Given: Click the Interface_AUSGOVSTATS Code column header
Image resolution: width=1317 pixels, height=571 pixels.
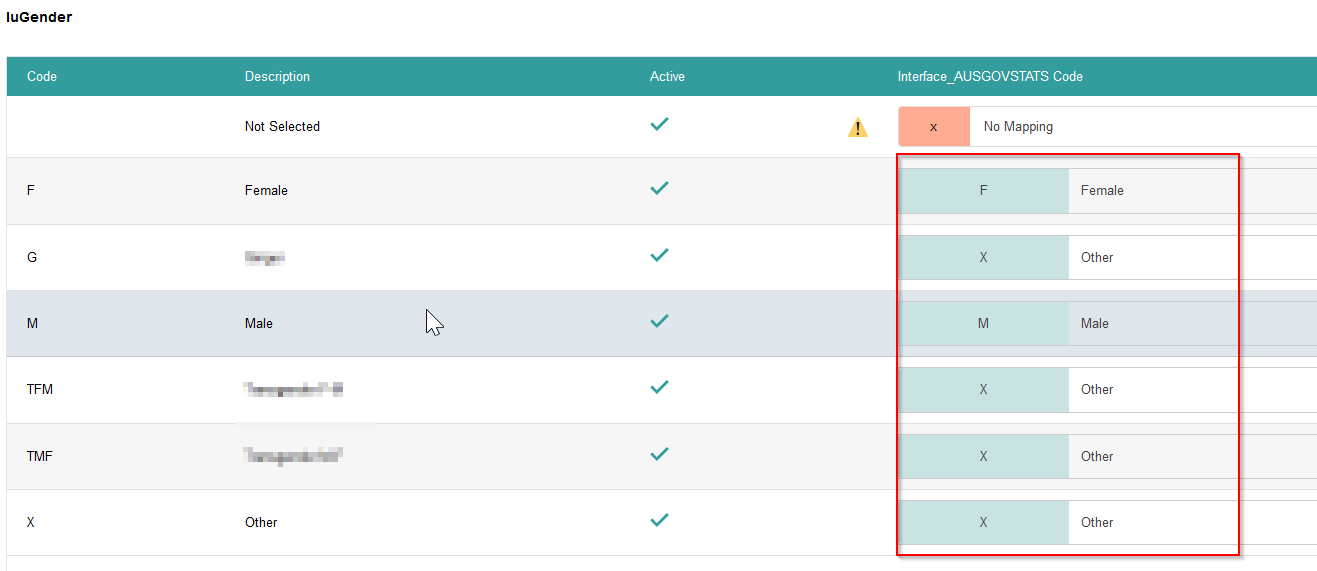Looking at the screenshot, I should [990, 76].
